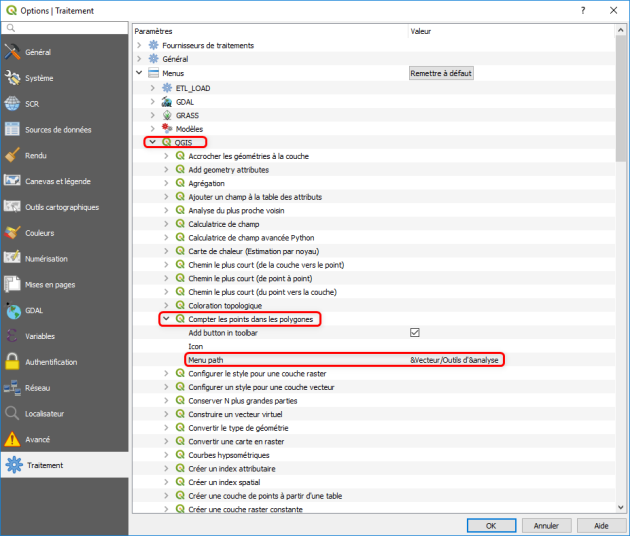Select the GDAL globe icon in sidebar
The width and height of the screenshot is (630, 536).
pyautogui.click(x=12, y=310)
